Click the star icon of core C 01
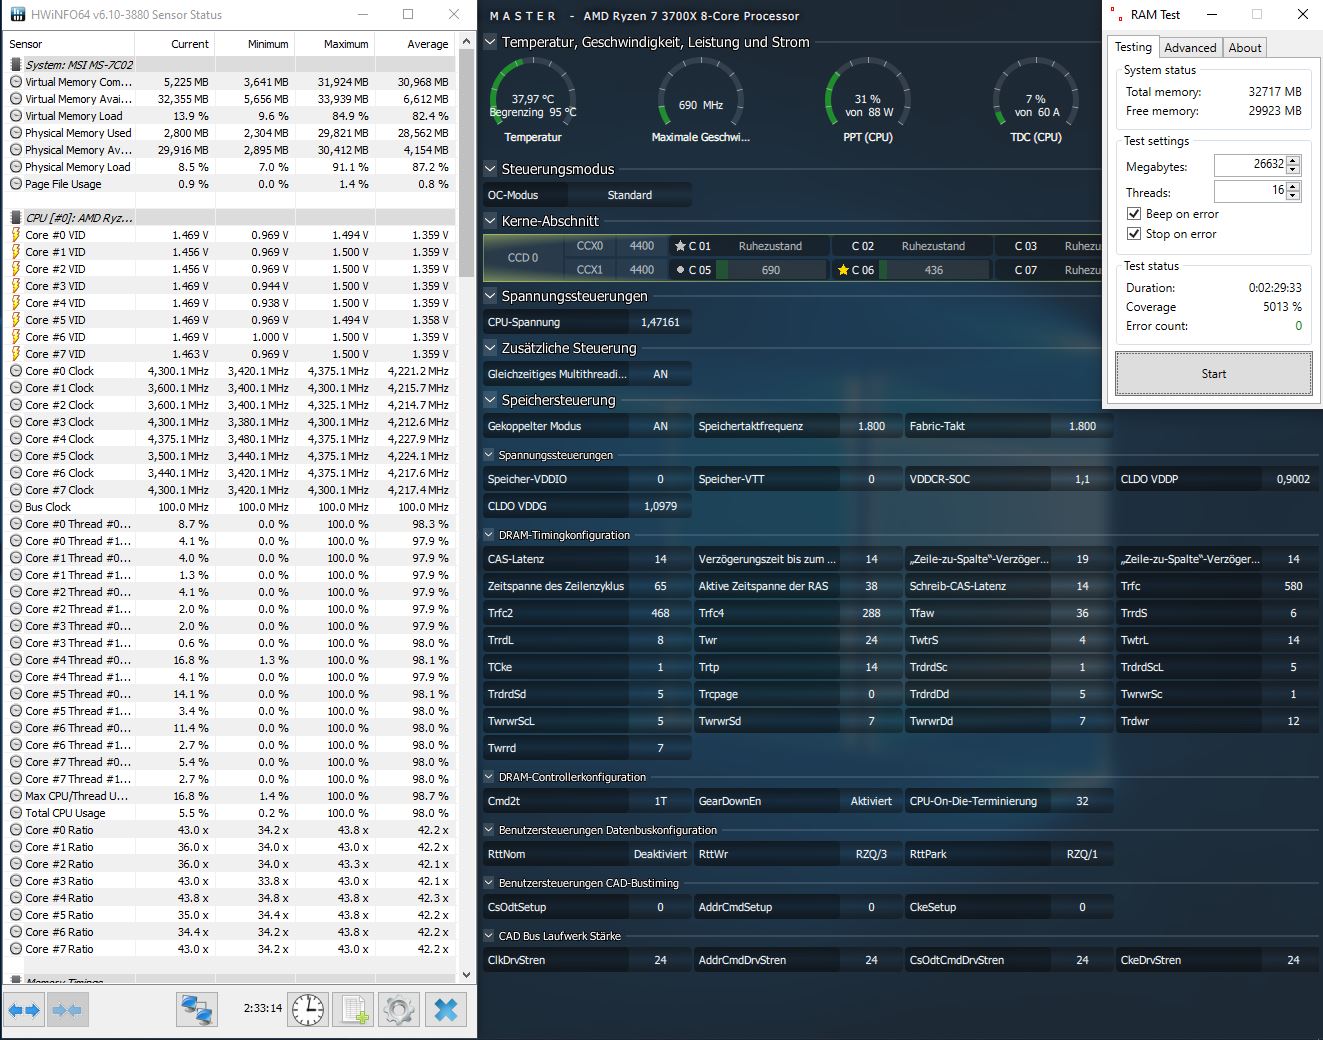The image size is (1323, 1040). click(681, 246)
